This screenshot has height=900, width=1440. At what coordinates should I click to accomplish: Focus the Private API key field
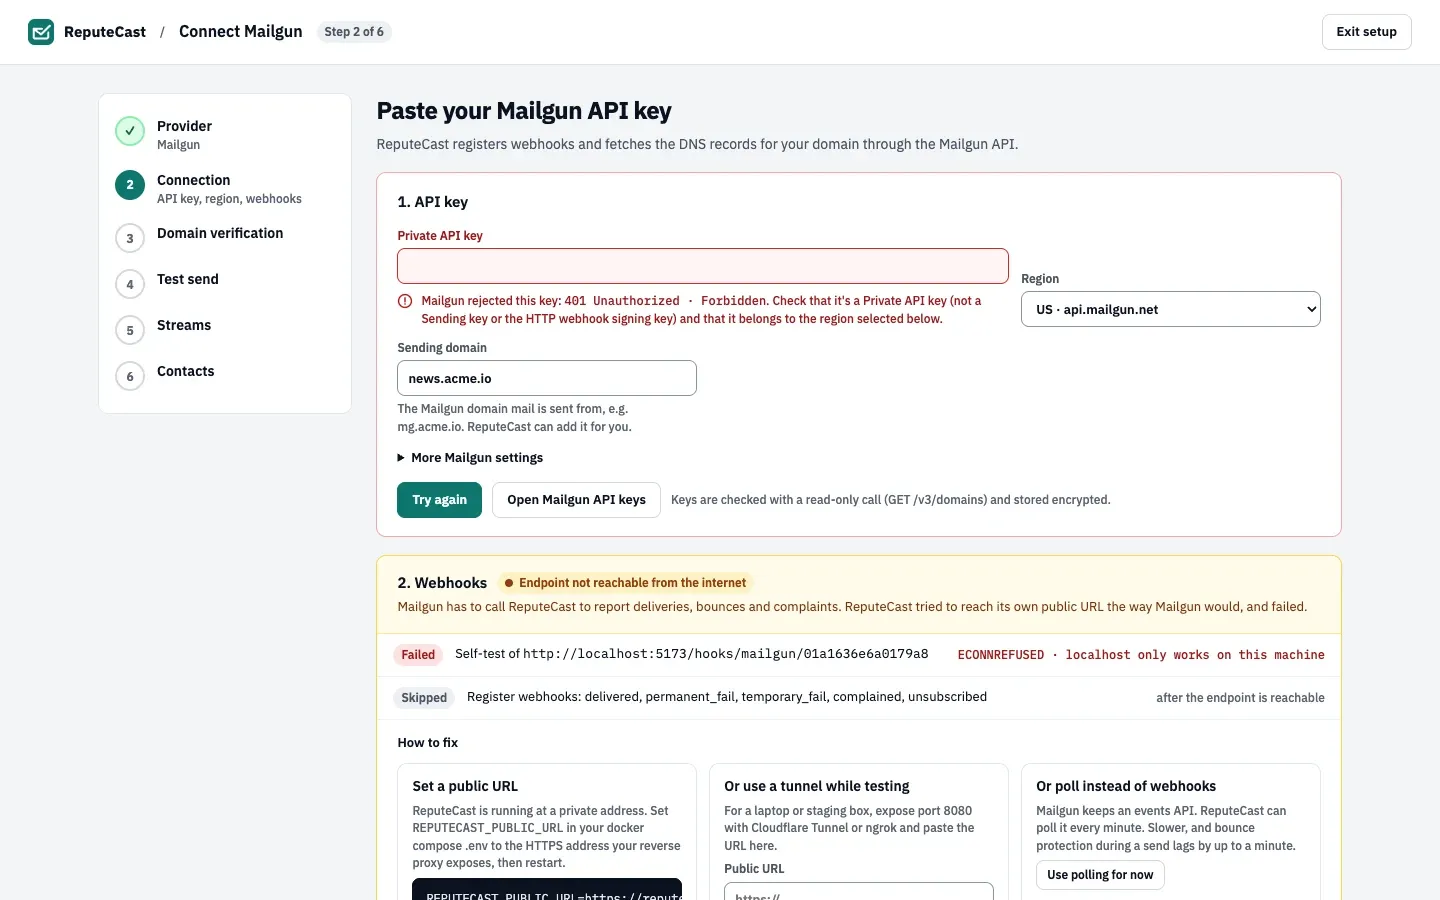pos(703,266)
